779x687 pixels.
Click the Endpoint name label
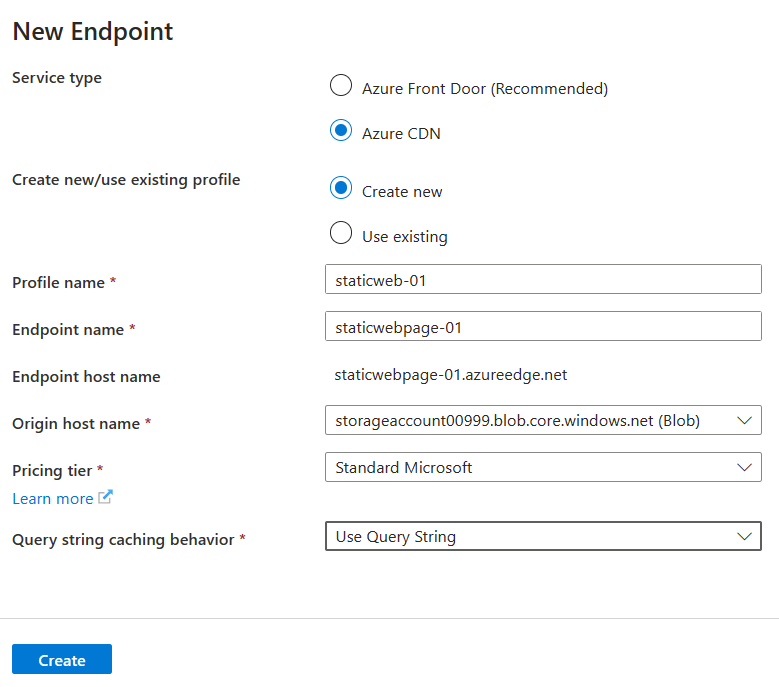coord(68,329)
